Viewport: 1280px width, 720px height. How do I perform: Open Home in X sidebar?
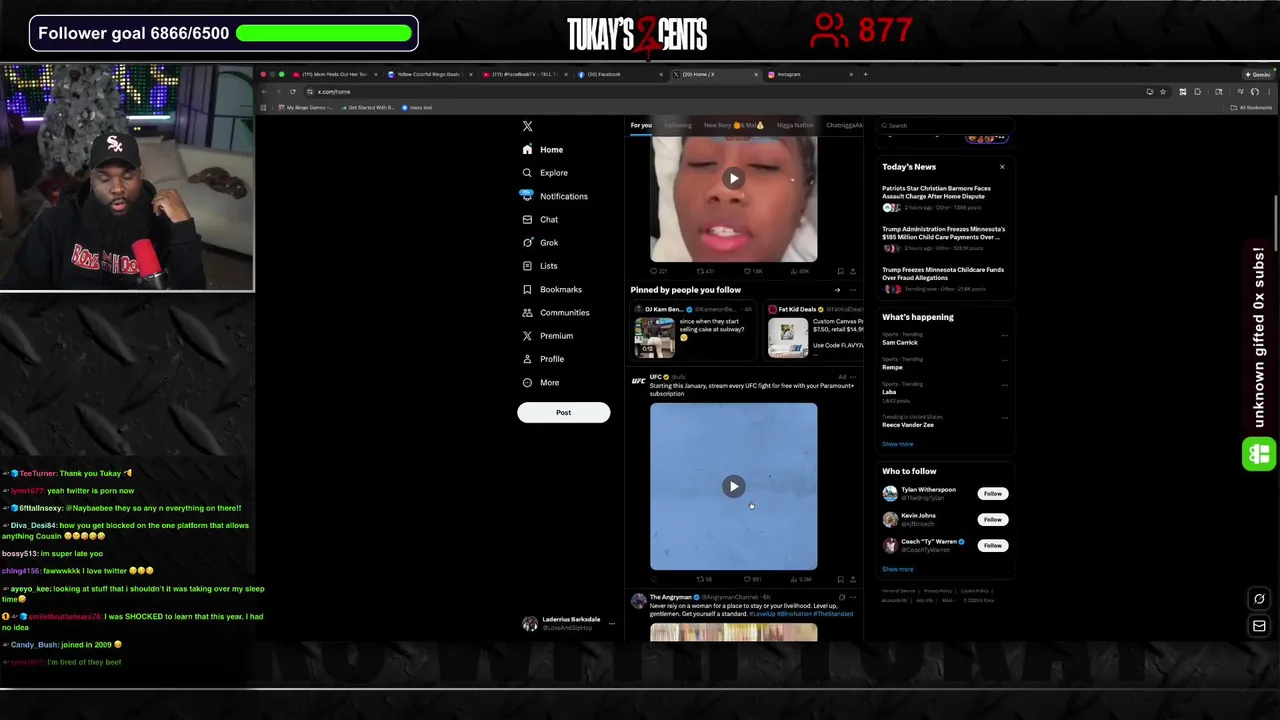(543, 149)
